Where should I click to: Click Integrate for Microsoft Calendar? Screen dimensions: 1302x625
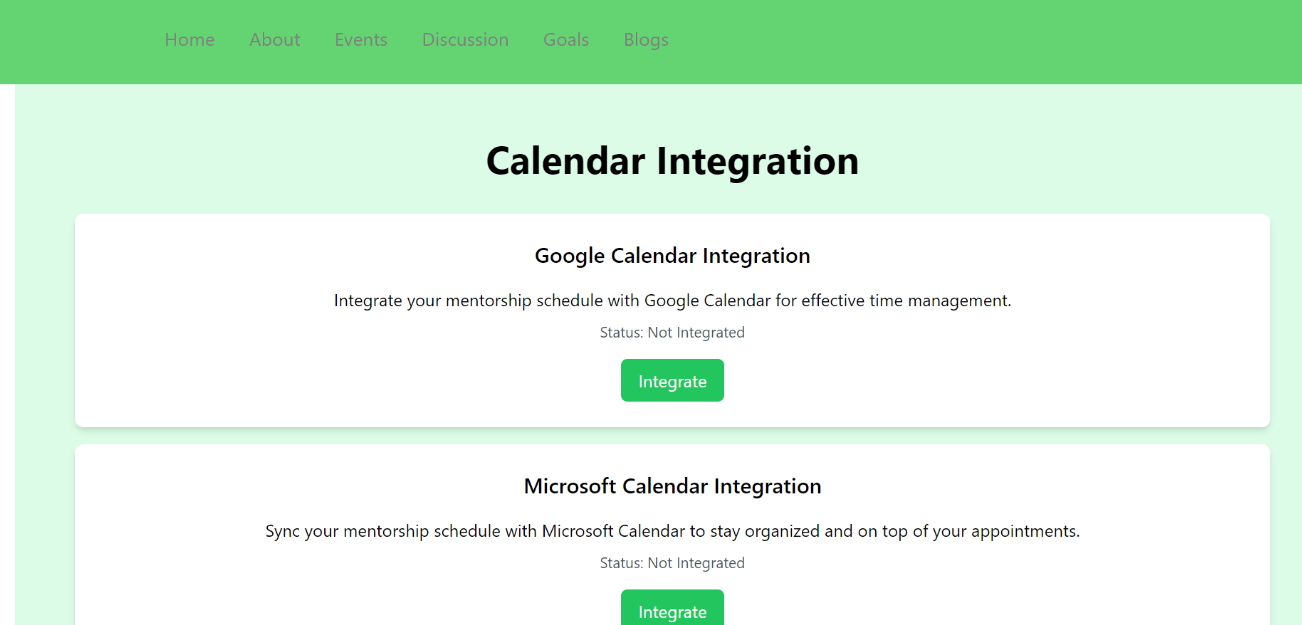pos(672,610)
